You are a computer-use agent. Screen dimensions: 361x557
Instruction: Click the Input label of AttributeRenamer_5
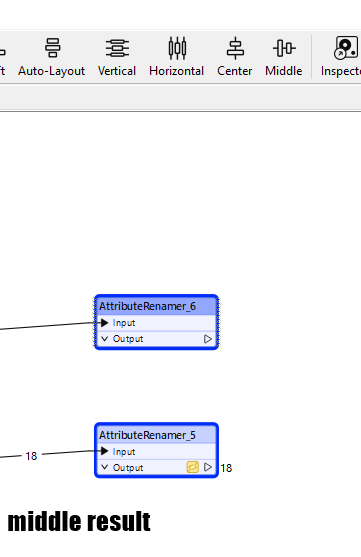pyautogui.click(x=124, y=451)
